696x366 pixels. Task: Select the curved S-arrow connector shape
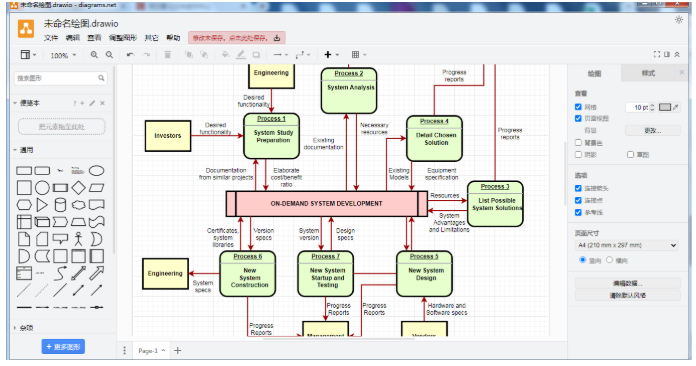60,273
